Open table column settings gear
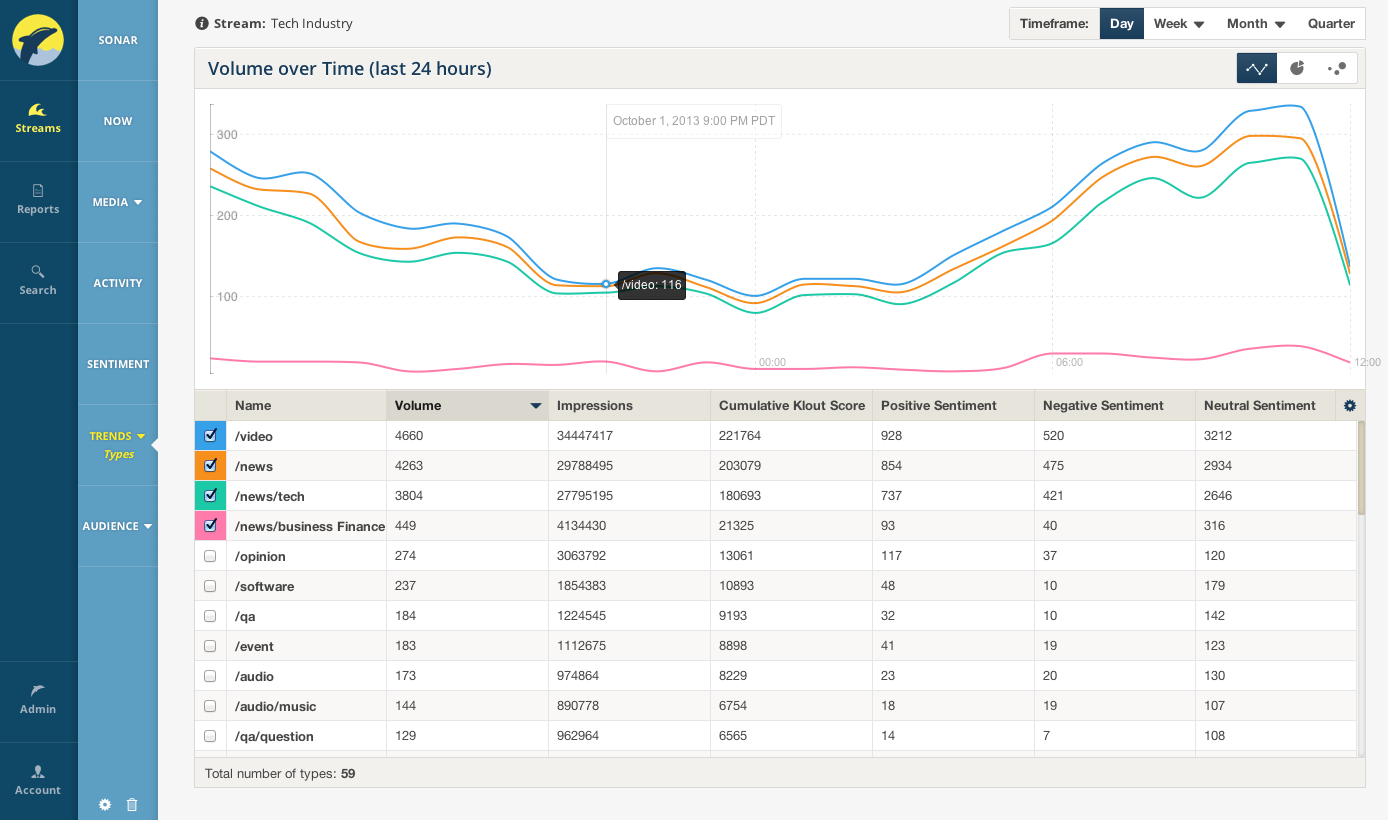This screenshot has width=1388, height=820. point(1350,405)
